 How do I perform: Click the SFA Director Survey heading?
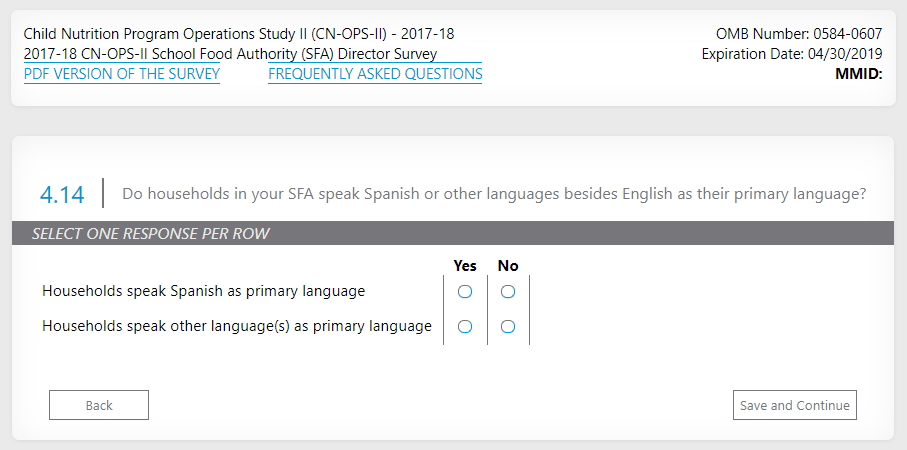pos(230,54)
